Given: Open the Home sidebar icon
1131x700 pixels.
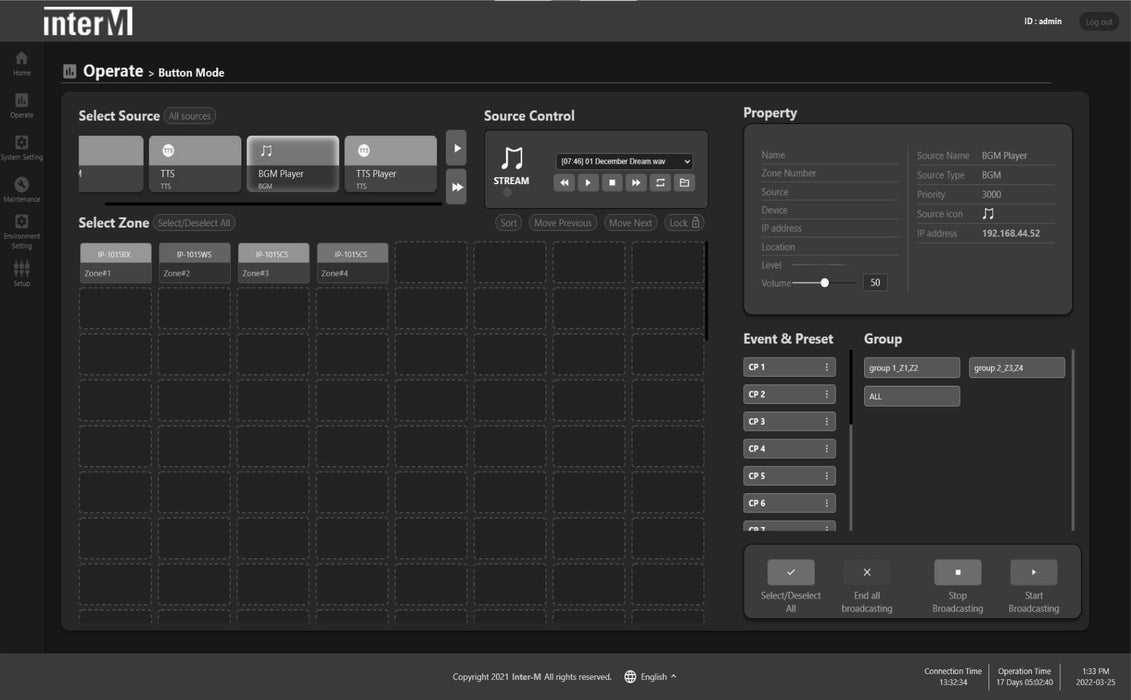Looking at the screenshot, I should [x=21, y=59].
